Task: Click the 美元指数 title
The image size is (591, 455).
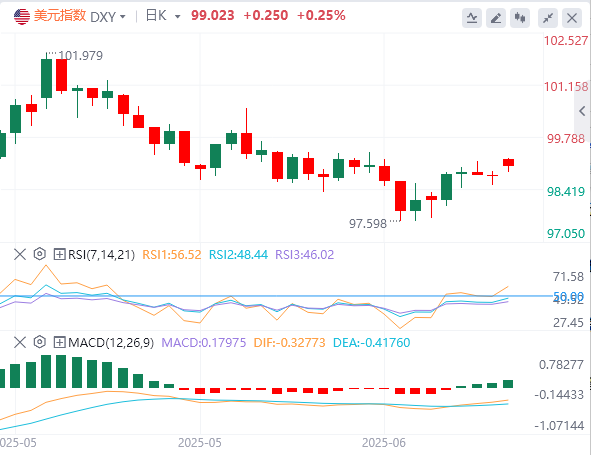Action: (60, 16)
